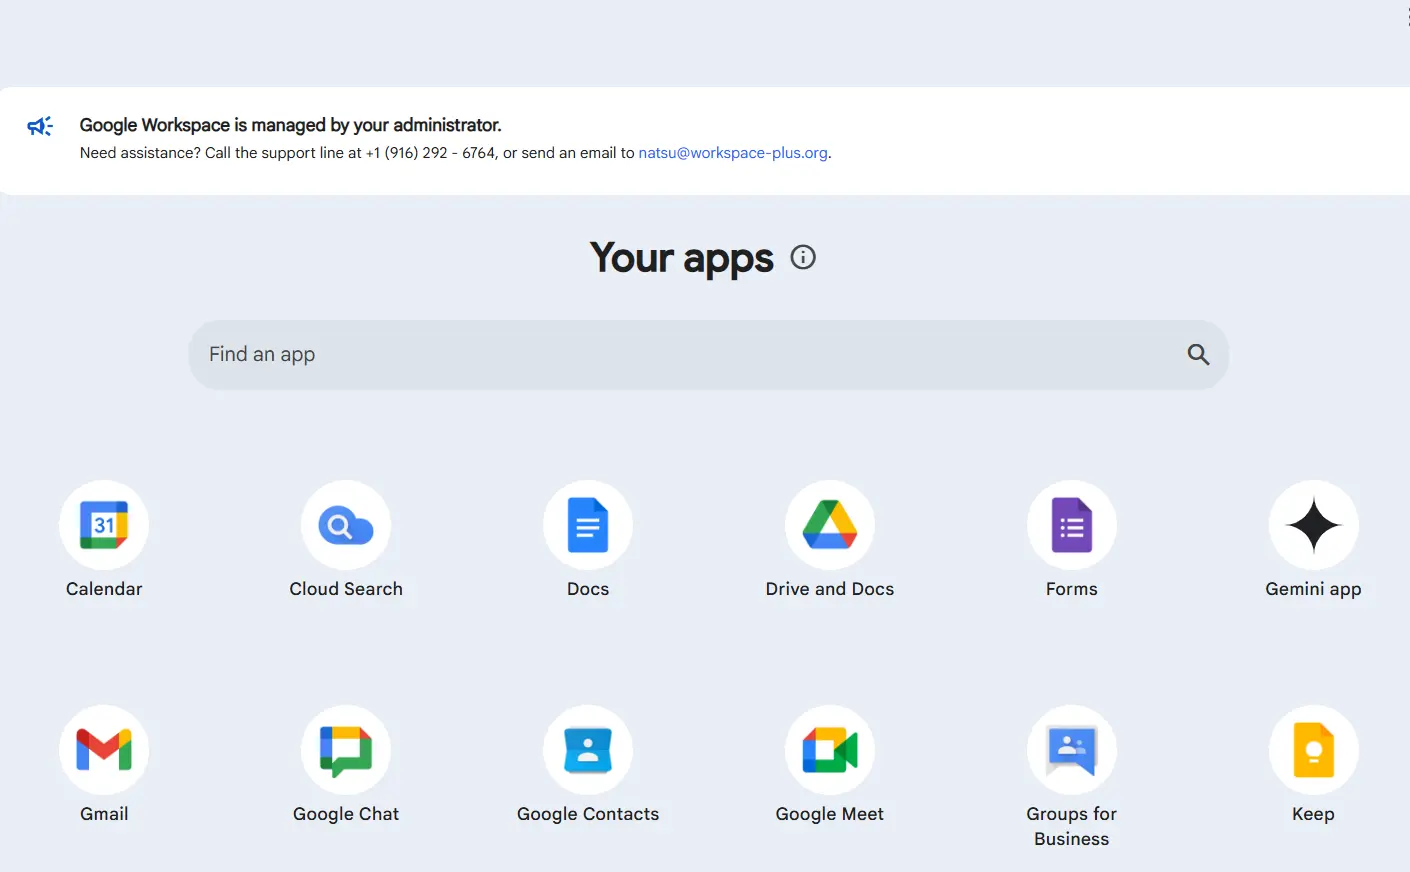Click the Your apps heading
This screenshot has width=1410, height=872.
coord(682,258)
